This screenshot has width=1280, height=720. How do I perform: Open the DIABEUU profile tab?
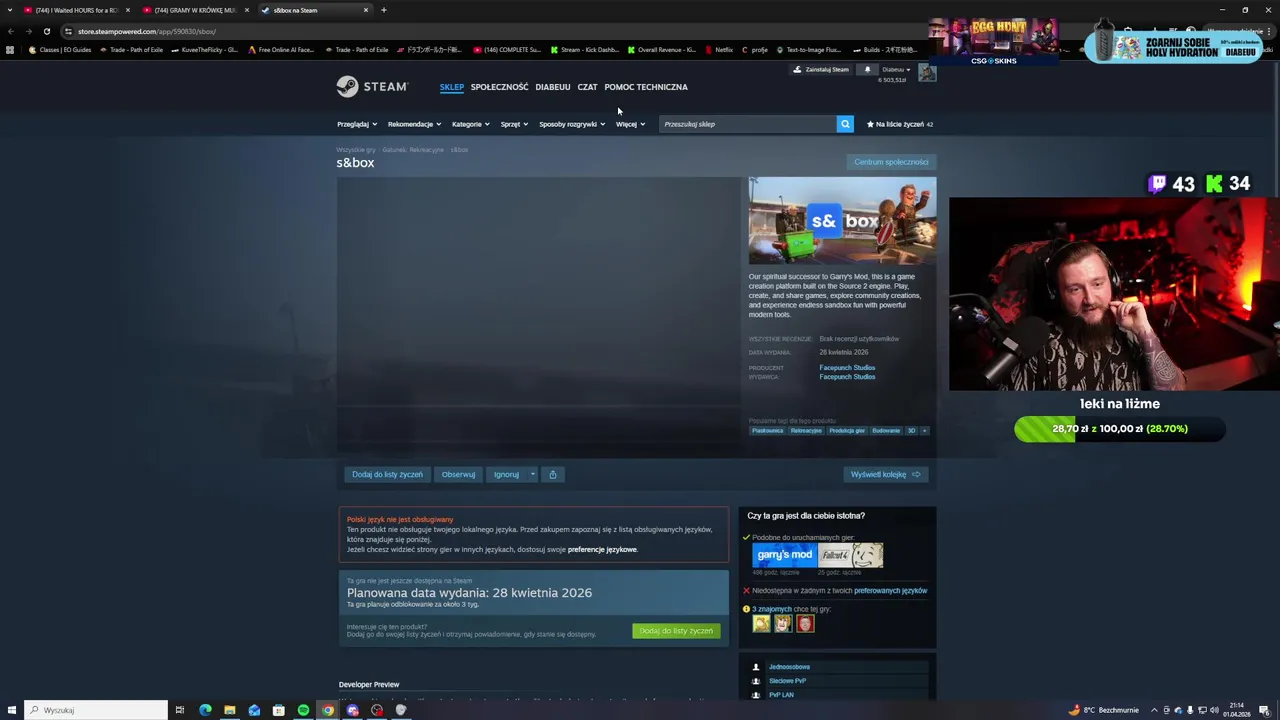pyautogui.click(x=553, y=87)
